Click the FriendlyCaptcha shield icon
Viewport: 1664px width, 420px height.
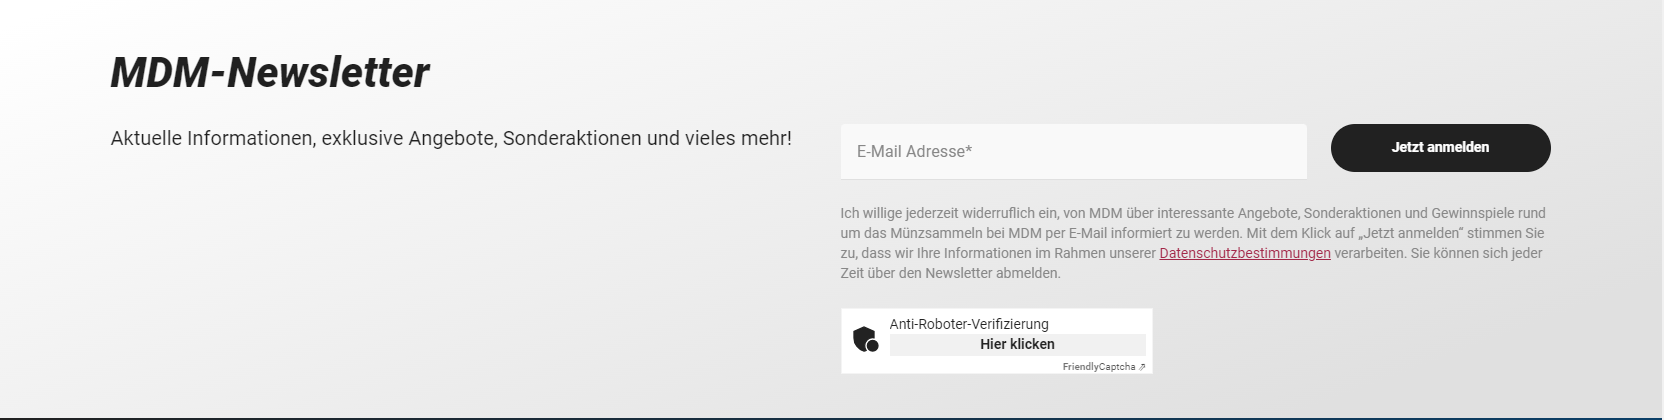pos(865,340)
